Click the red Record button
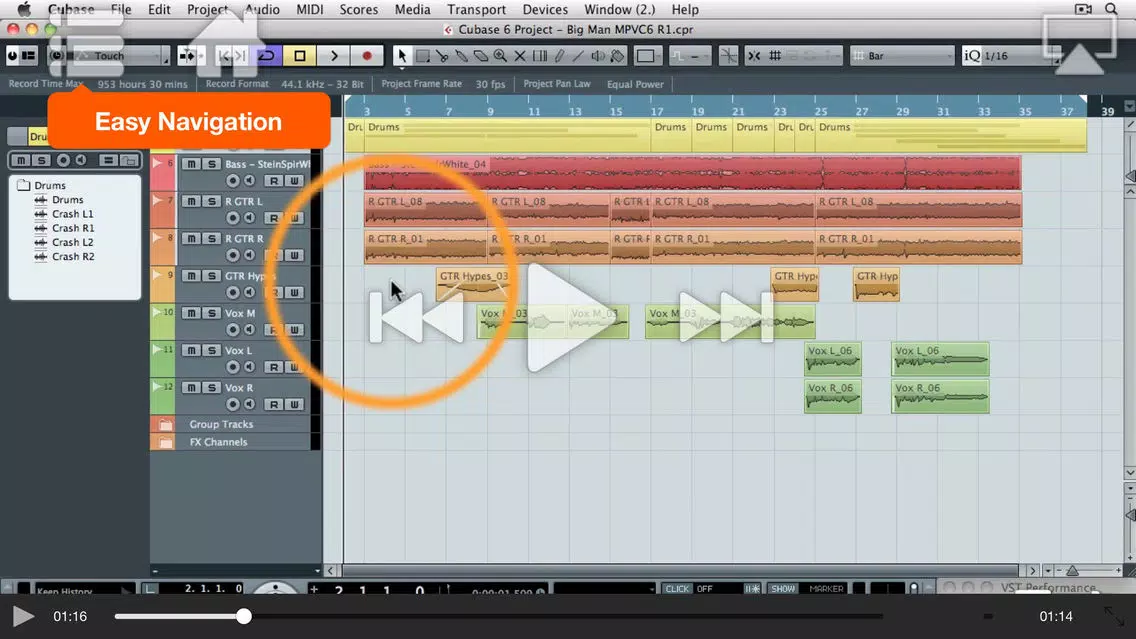1136x639 pixels. pos(367,56)
